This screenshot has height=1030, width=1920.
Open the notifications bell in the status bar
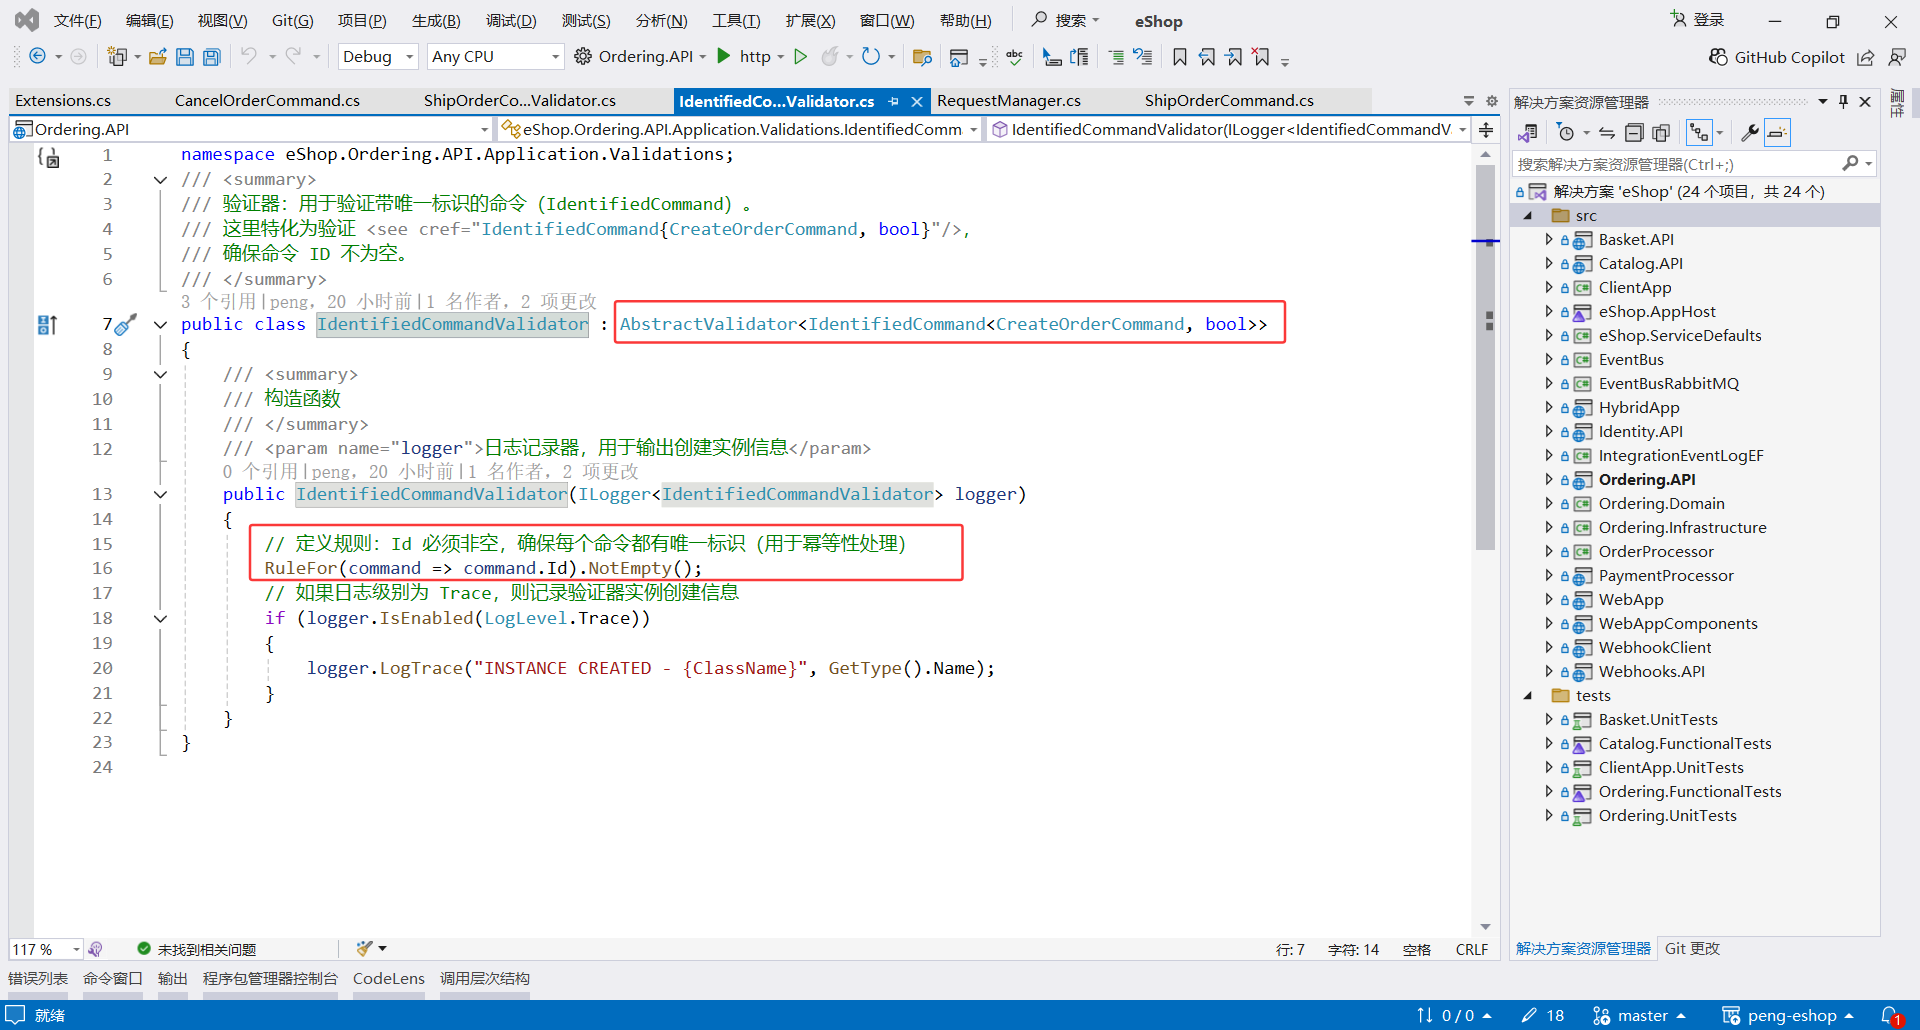pyautogui.click(x=1890, y=1016)
